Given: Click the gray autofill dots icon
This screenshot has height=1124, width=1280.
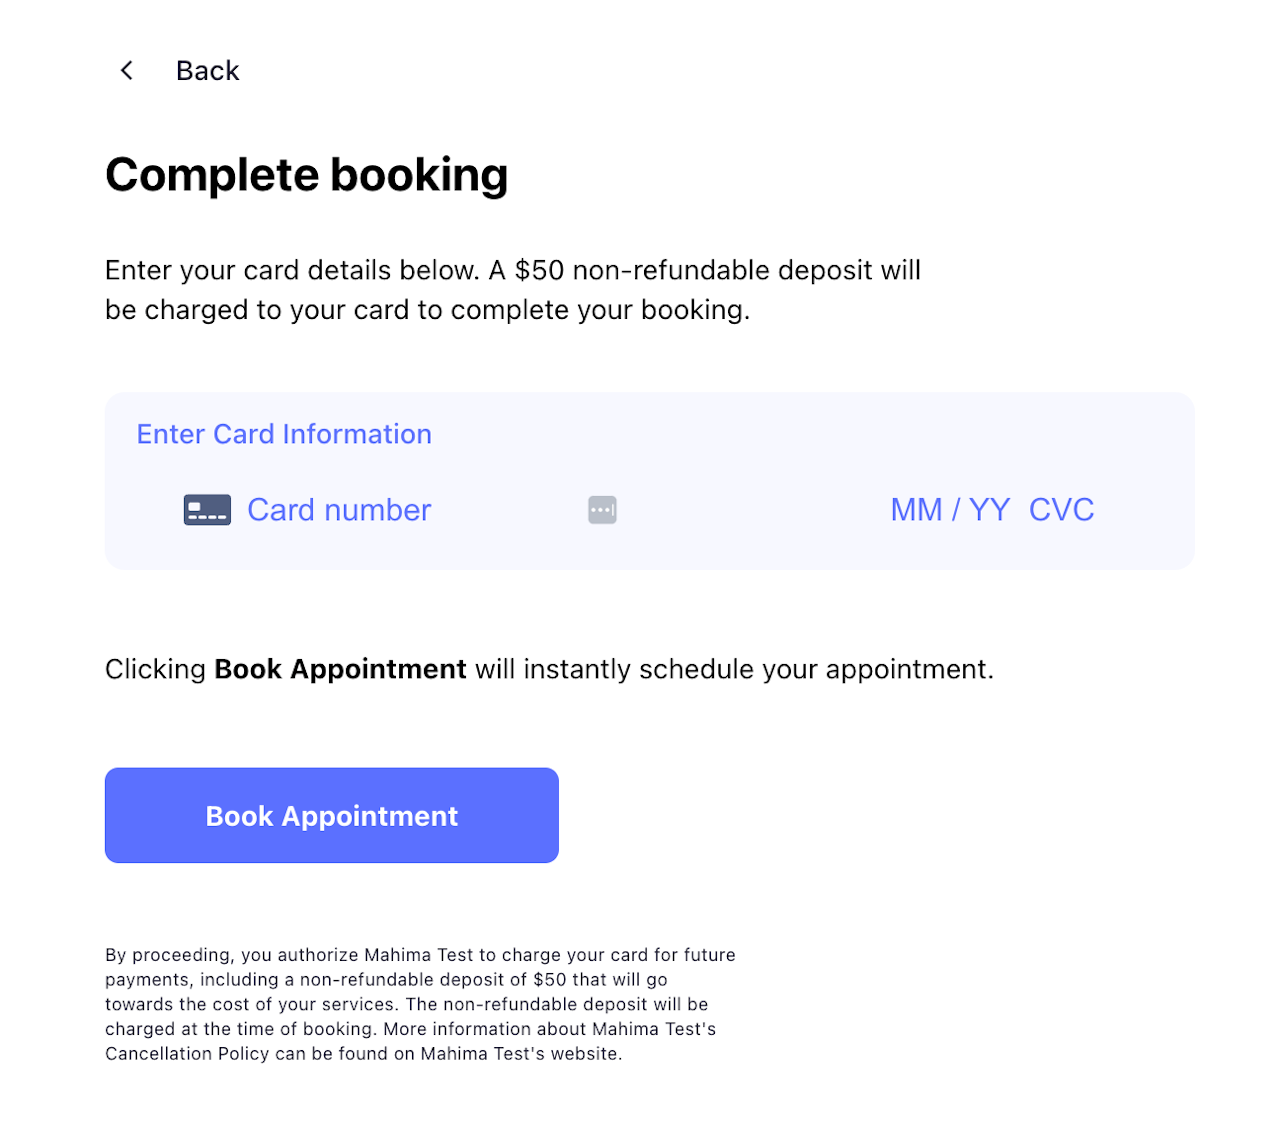Looking at the screenshot, I should [602, 510].
